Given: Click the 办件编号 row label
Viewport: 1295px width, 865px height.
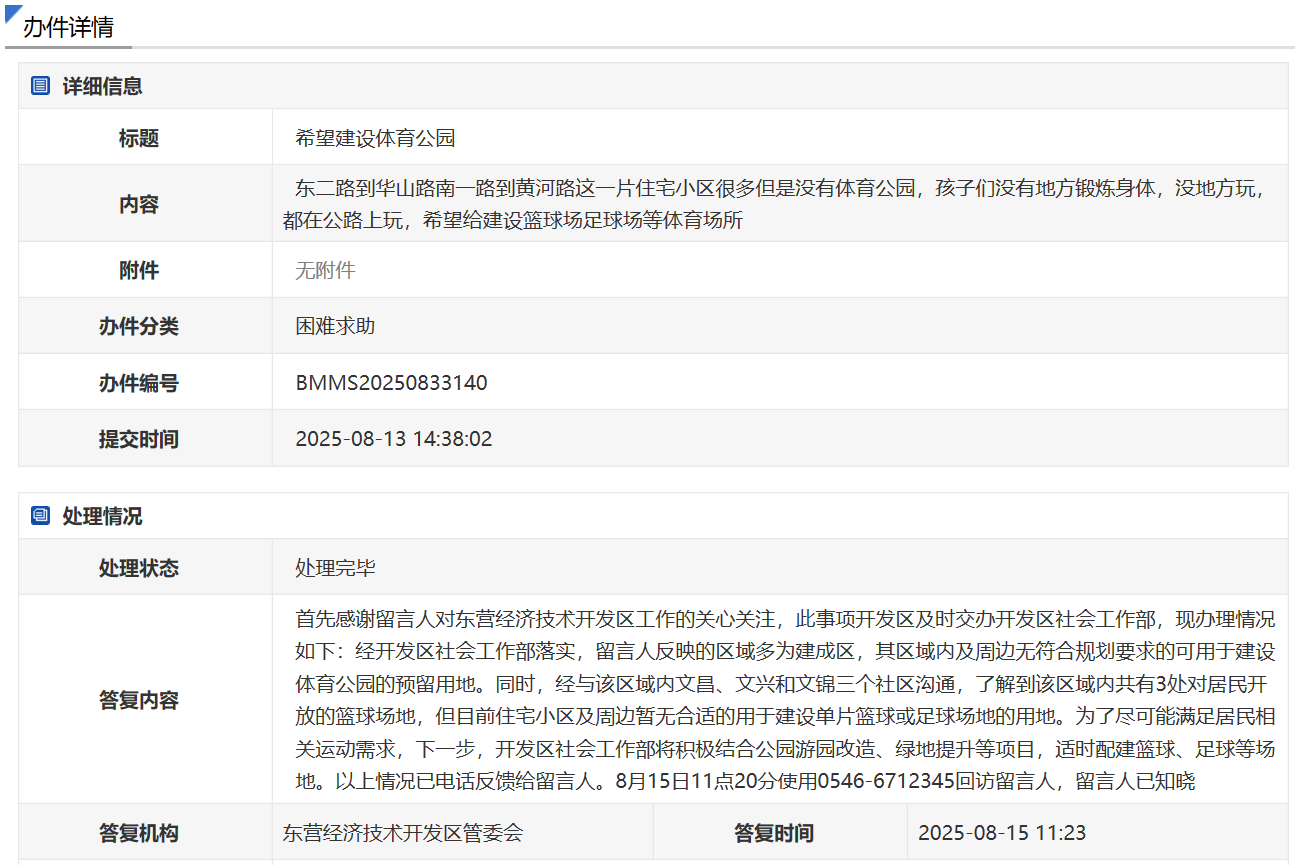Looking at the screenshot, I should click(x=139, y=383).
